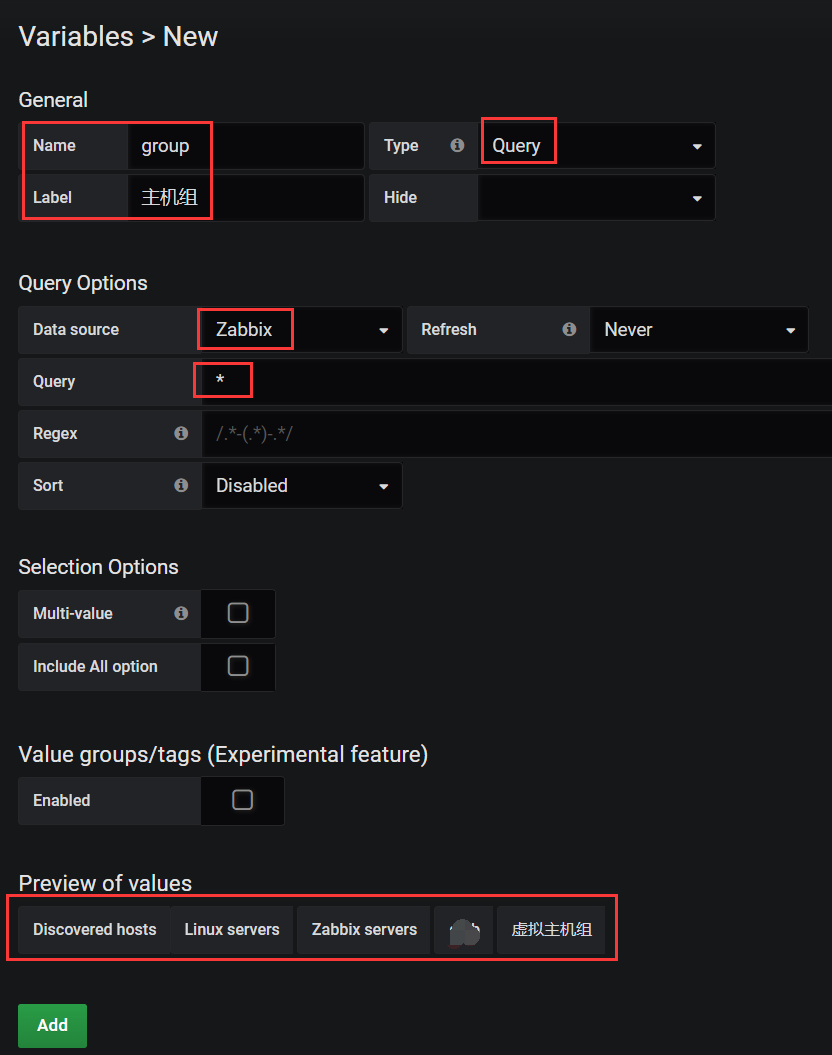Click the Sort info icon
This screenshot has width=832, height=1055.
click(x=181, y=485)
